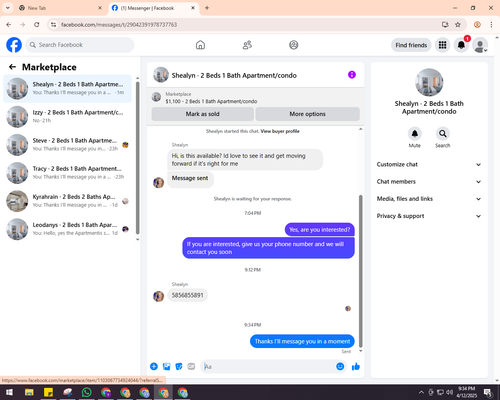Click the More options button
The height and width of the screenshot is (400, 500).
[307, 114]
